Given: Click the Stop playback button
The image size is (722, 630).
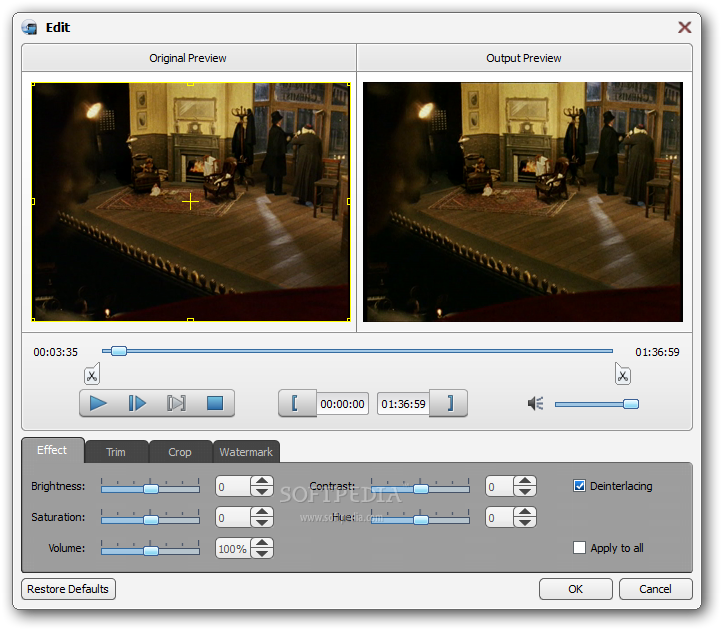Looking at the screenshot, I should 215,403.
